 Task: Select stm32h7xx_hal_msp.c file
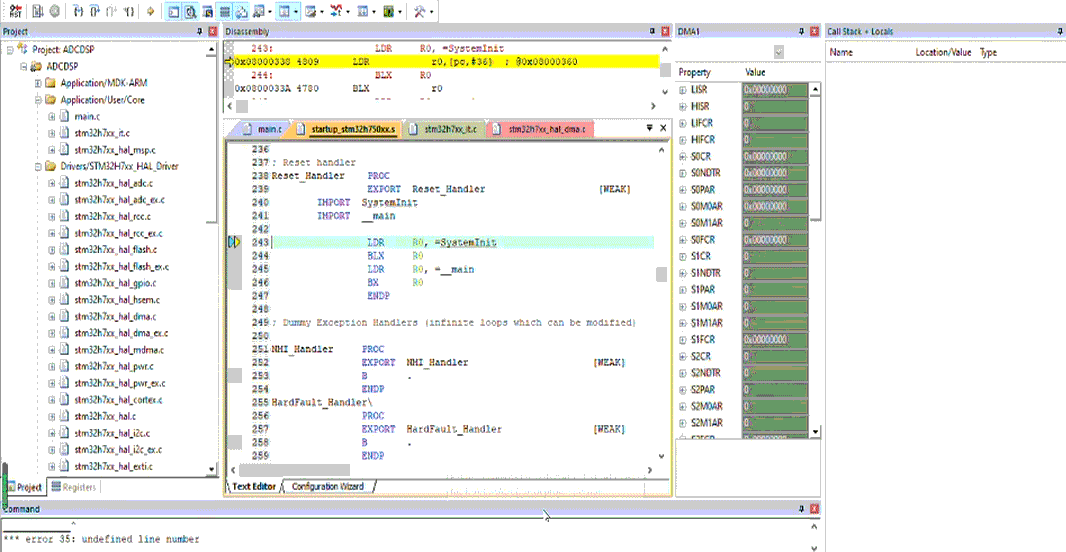(115, 150)
